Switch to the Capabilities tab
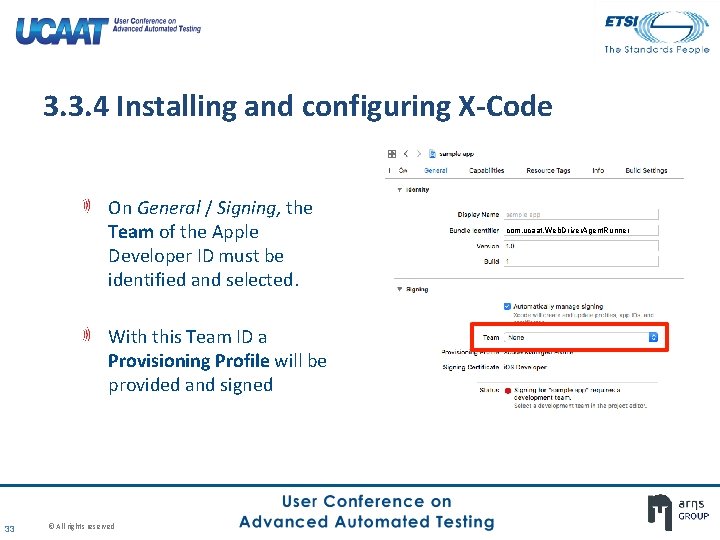The width and height of the screenshot is (720, 540). click(487, 170)
